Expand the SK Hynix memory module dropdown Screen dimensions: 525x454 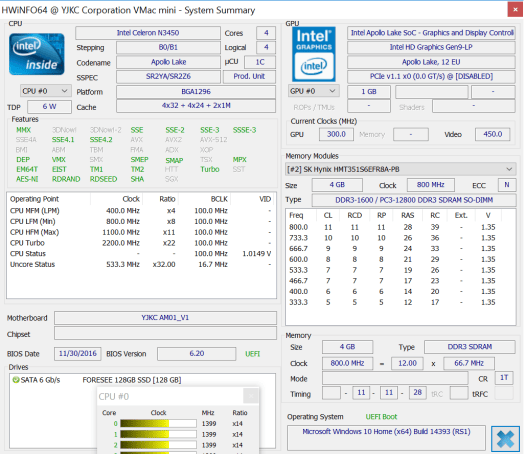pyautogui.click(x=400, y=169)
